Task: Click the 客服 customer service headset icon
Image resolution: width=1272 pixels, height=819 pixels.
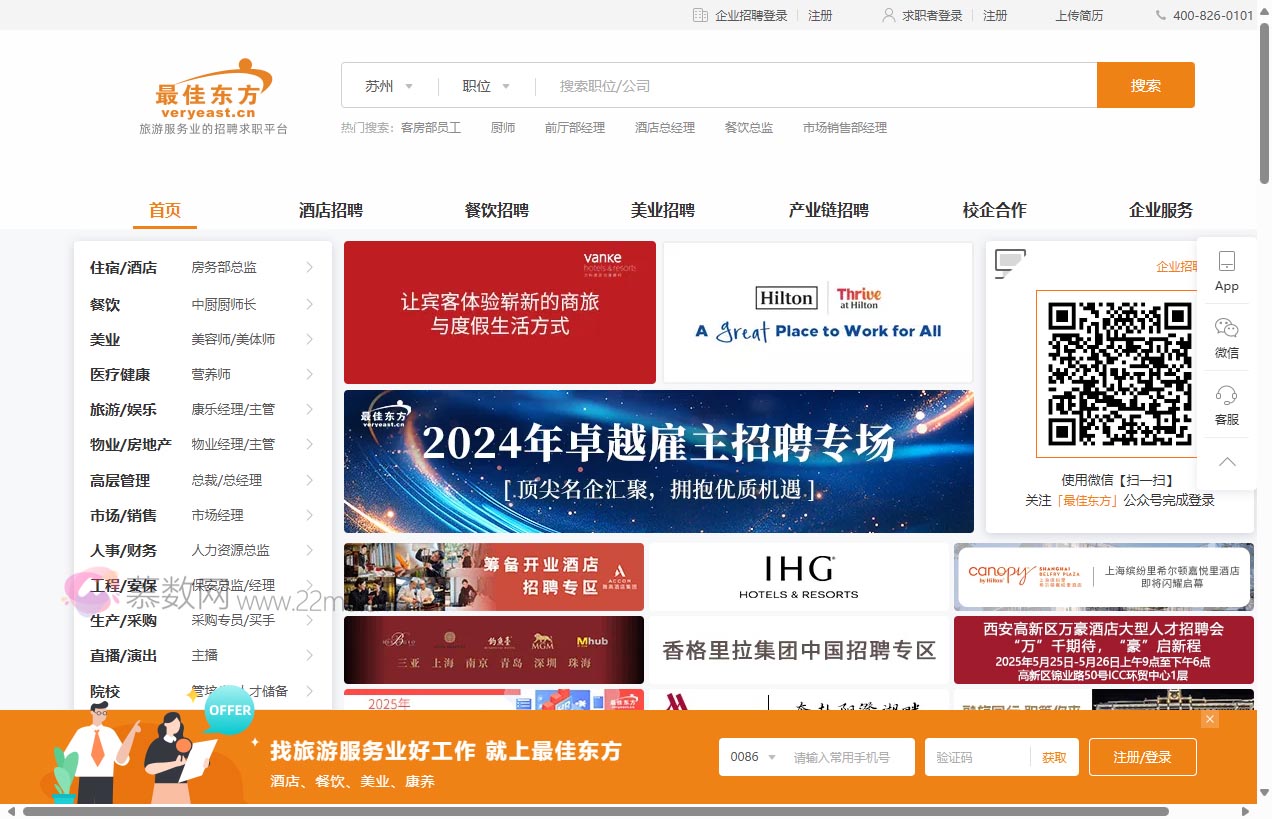Action: pyautogui.click(x=1226, y=400)
